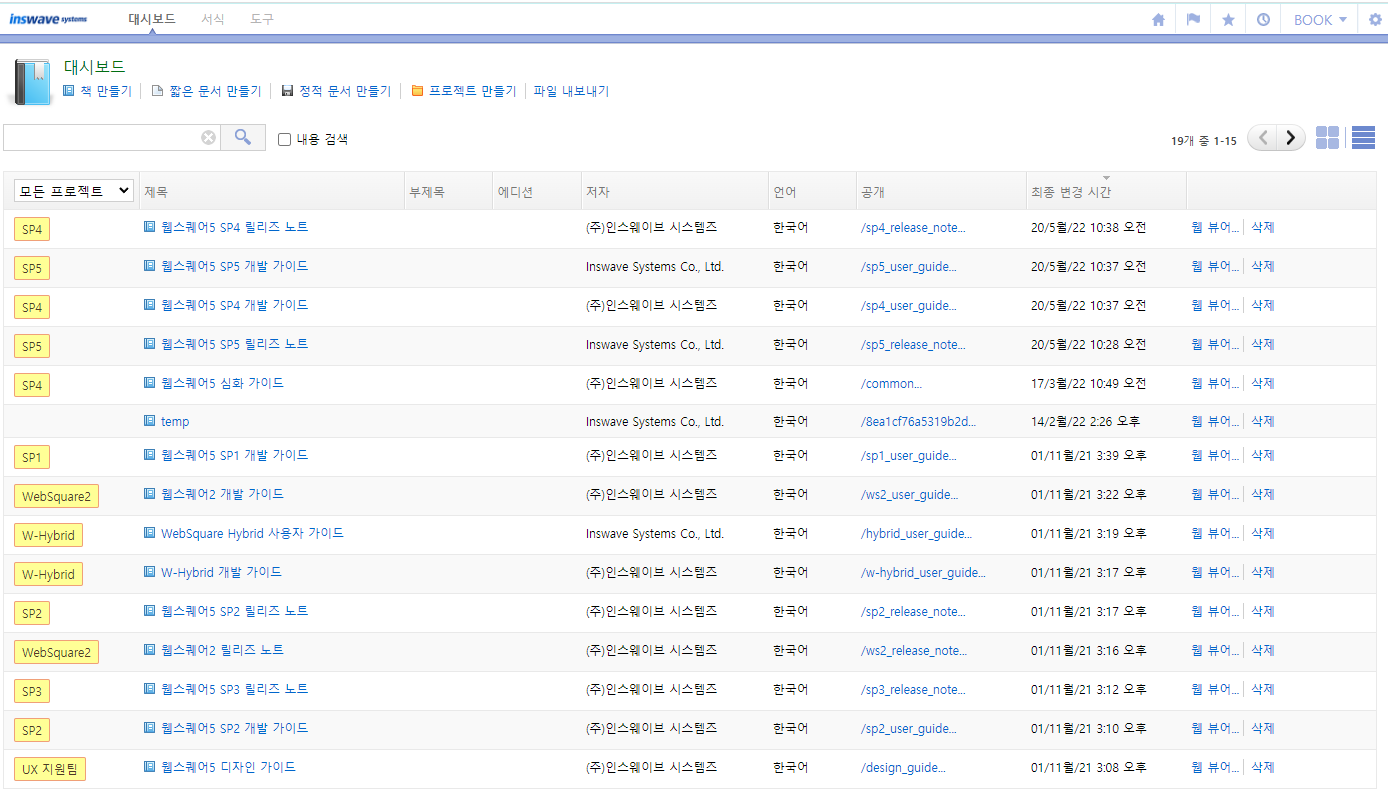Screen dimensions: 1388x797
Task: Click 정적 문서 만들기 link
Action: 345,91
